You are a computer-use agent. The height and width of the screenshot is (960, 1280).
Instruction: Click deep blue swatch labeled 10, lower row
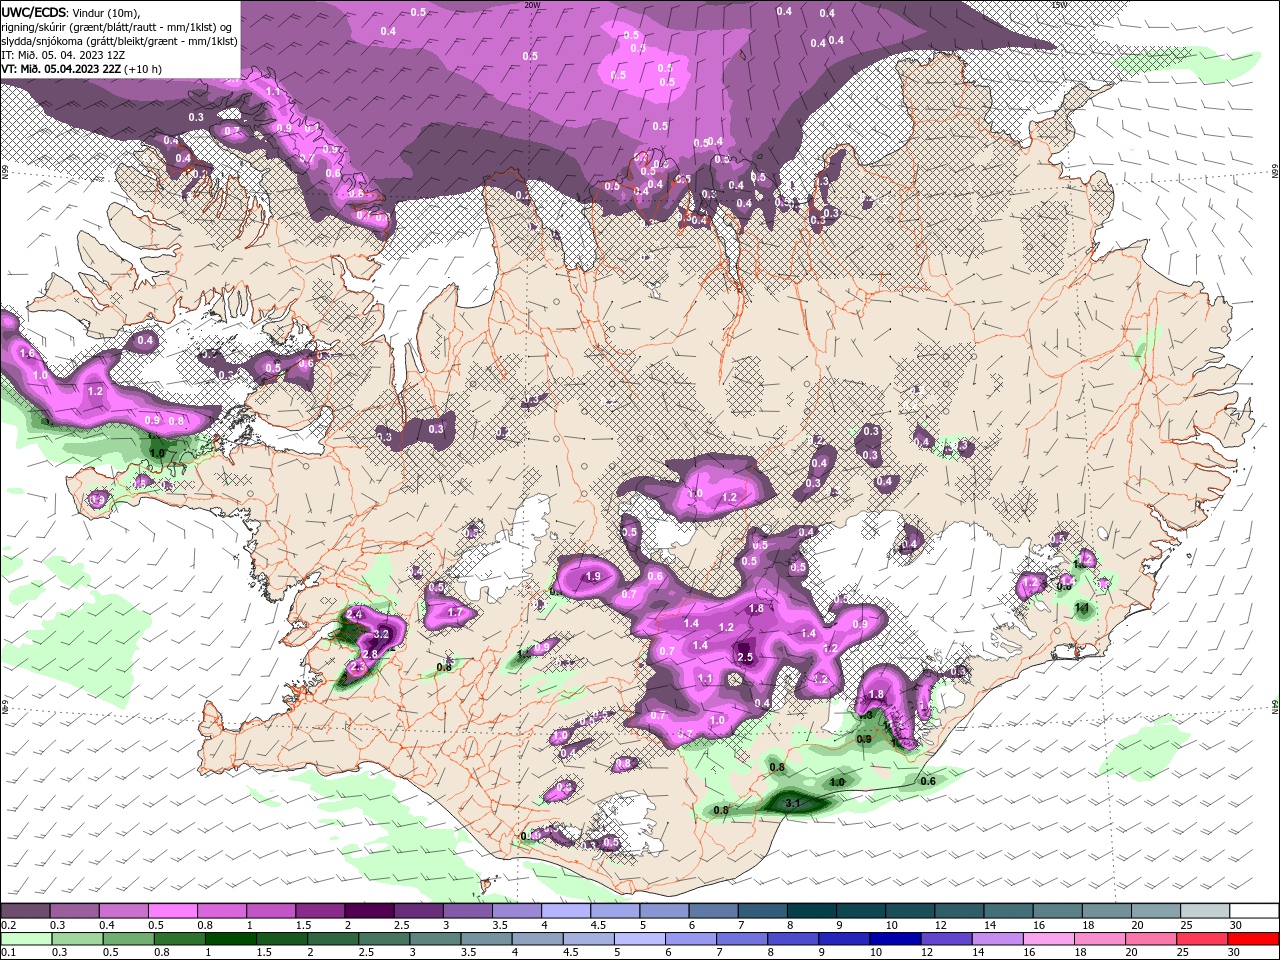click(895, 939)
